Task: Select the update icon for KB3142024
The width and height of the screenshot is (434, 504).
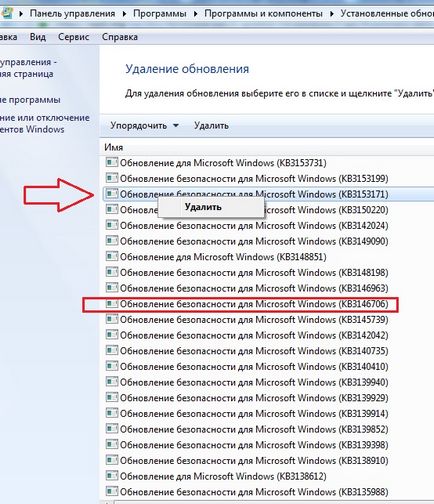Action: pyautogui.click(x=112, y=225)
